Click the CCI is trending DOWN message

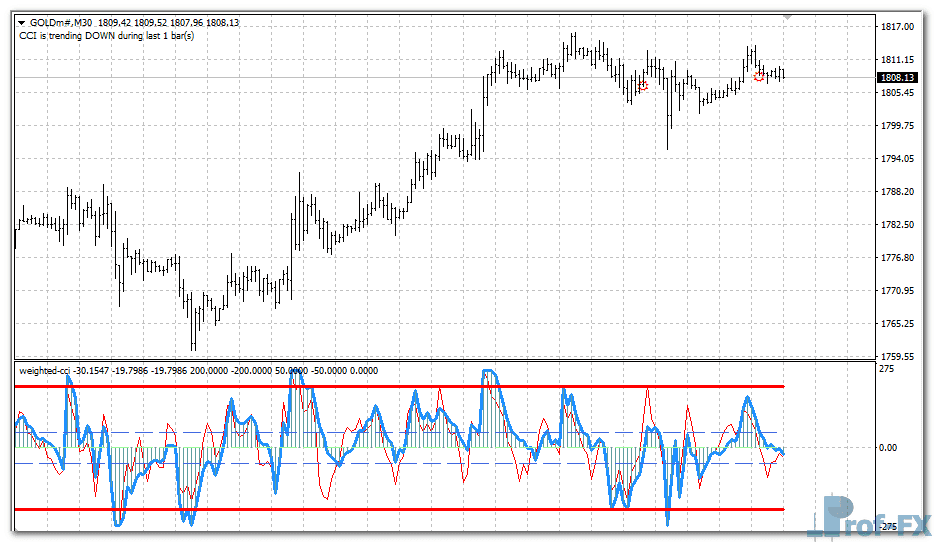tap(106, 35)
